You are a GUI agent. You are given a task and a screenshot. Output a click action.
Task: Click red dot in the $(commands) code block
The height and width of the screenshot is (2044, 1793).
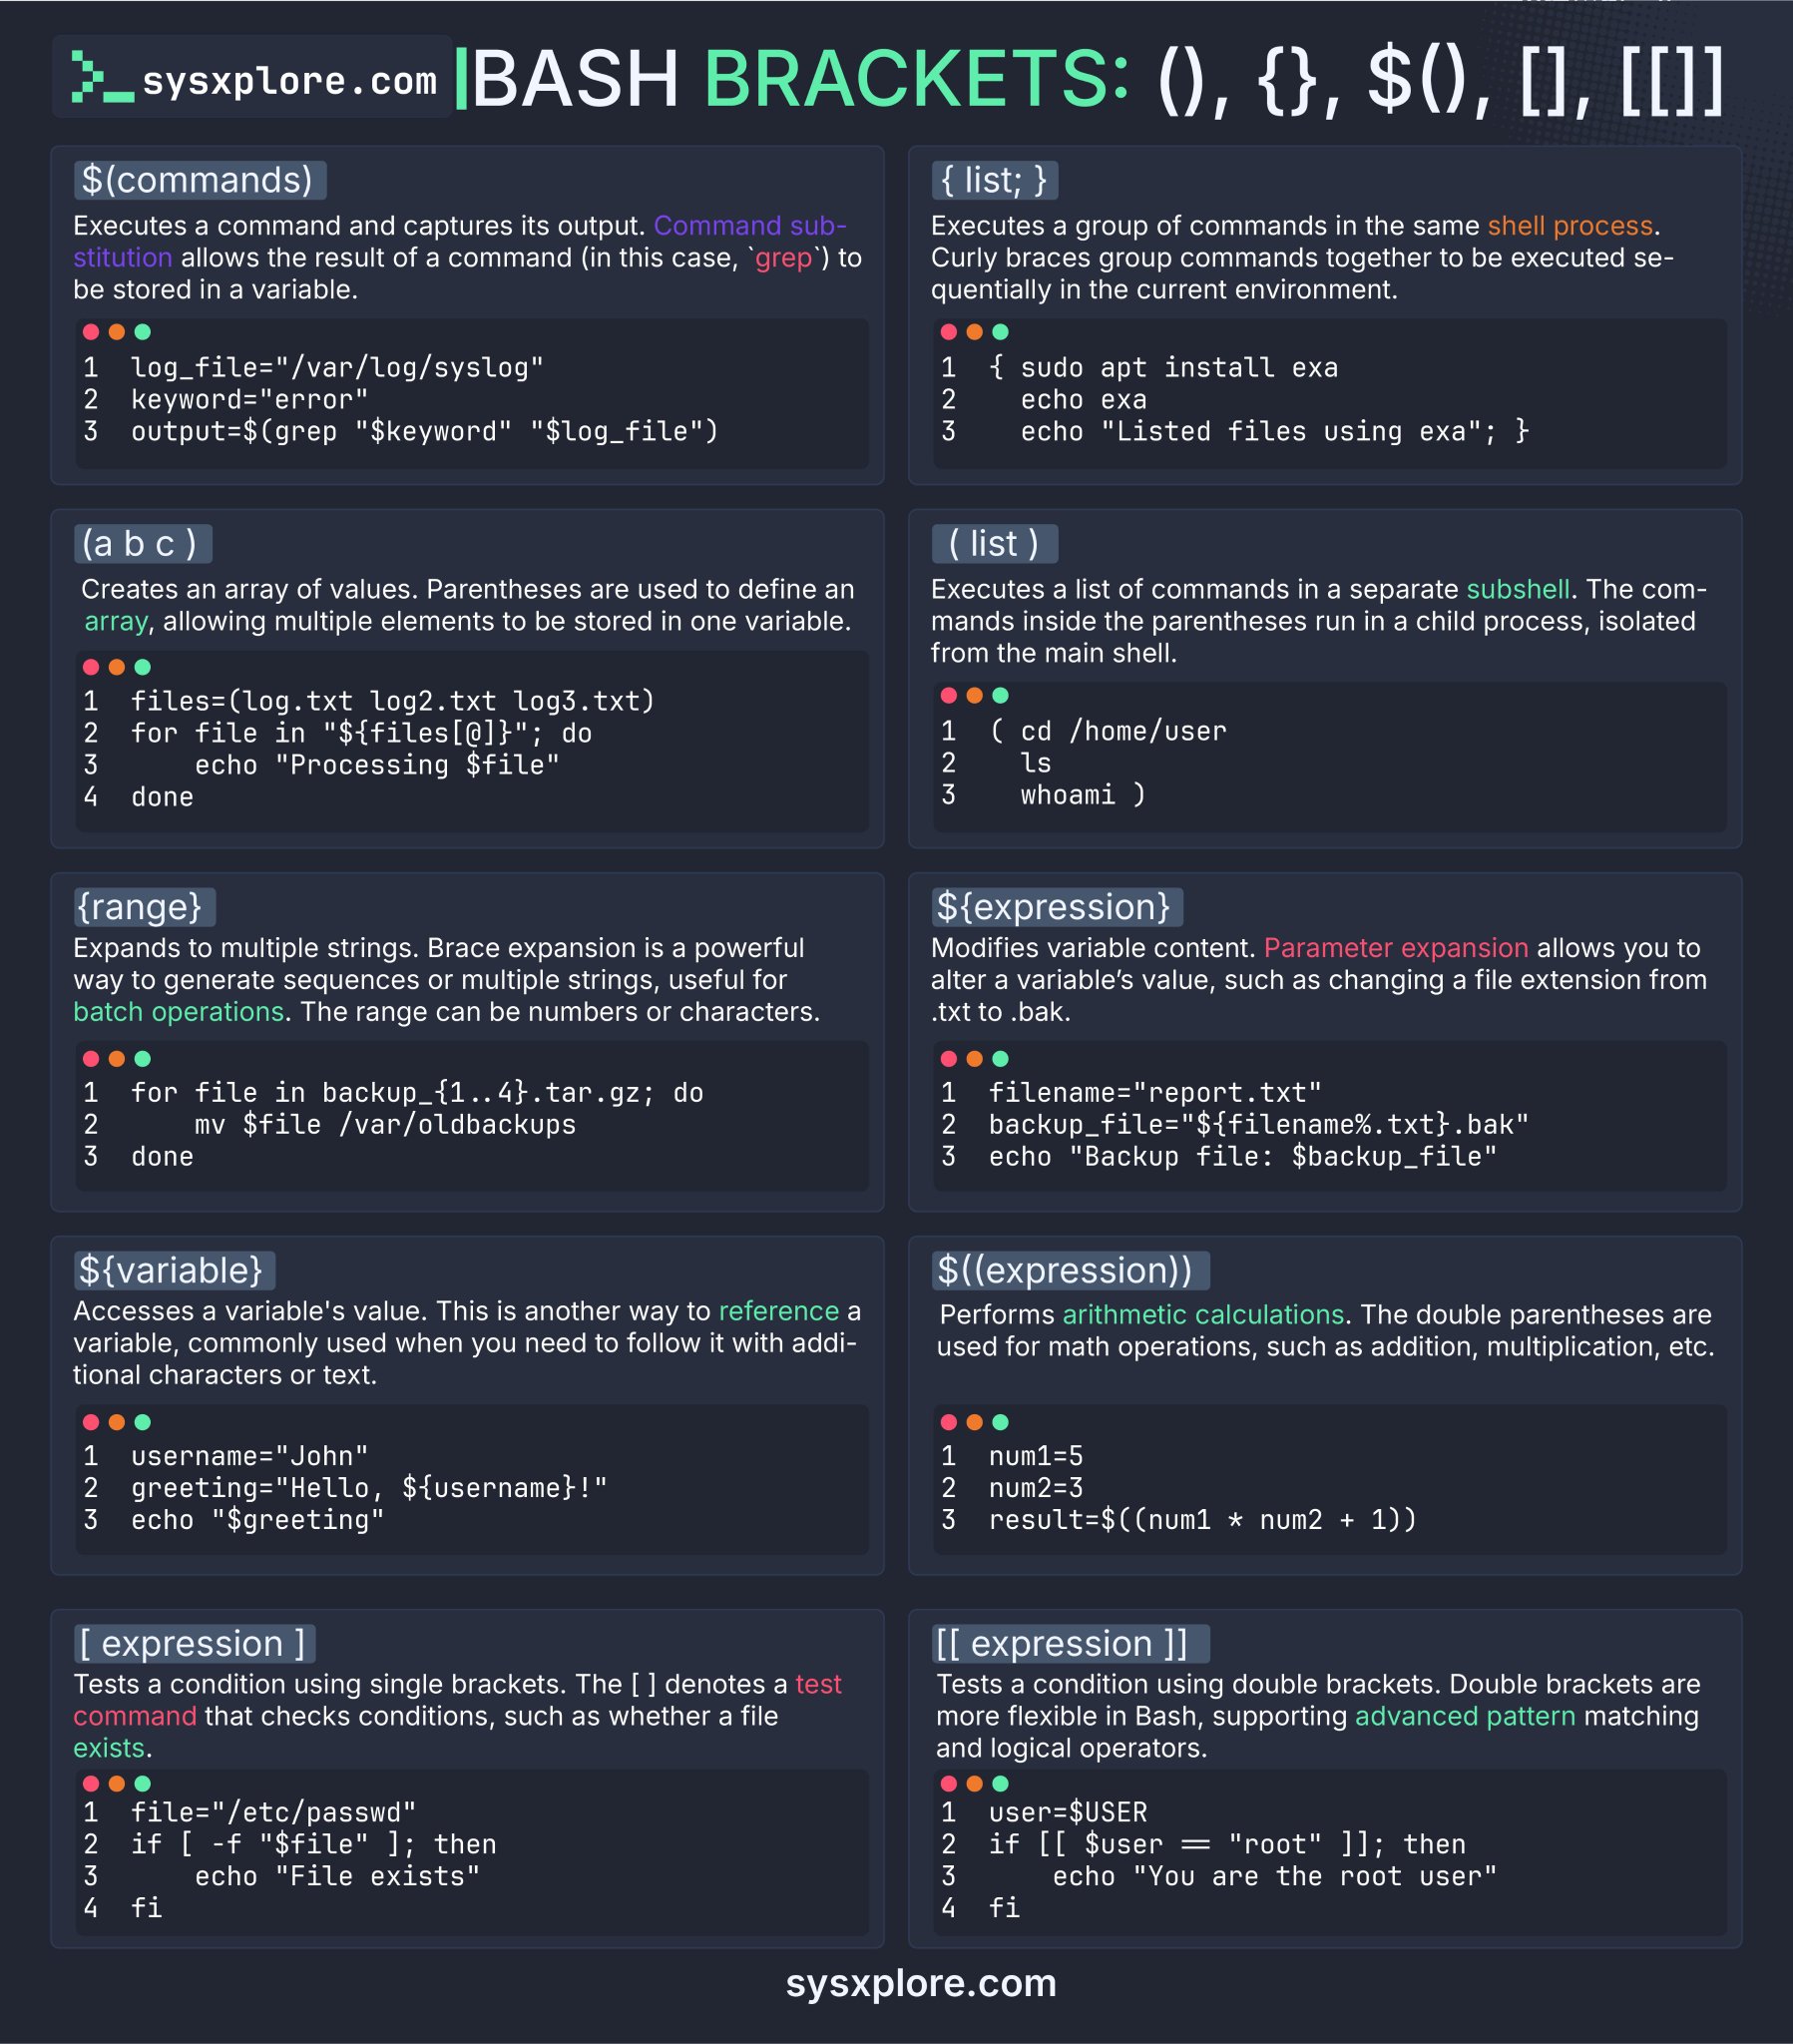click(91, 332)
